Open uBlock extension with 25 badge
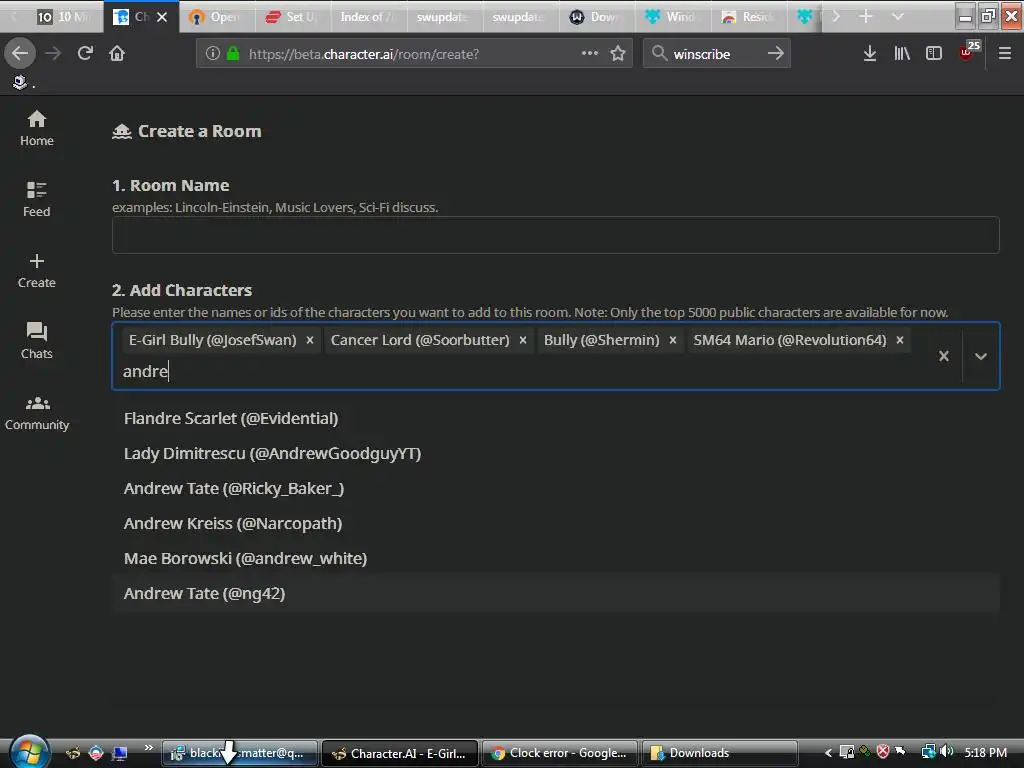The width and height of the screenshot is (1024, 768). (x=968, y=52)
